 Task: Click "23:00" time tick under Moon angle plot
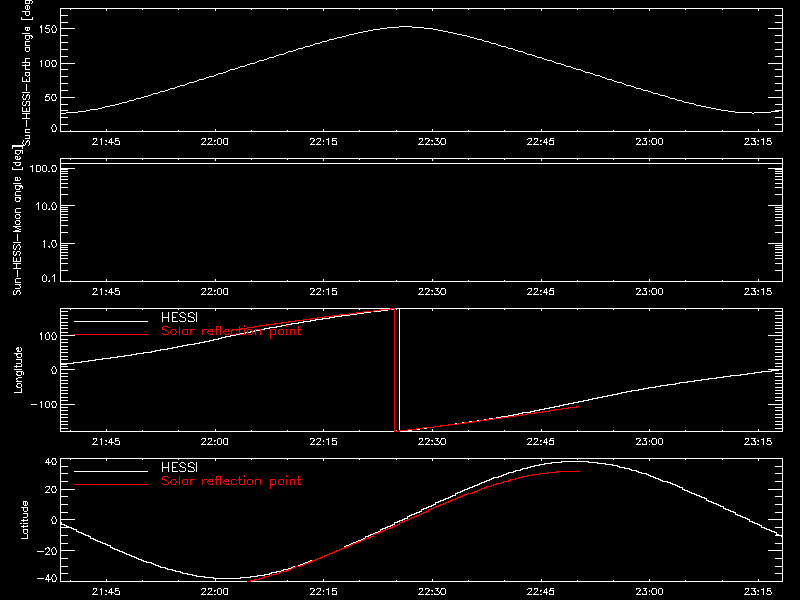point(649,292)
